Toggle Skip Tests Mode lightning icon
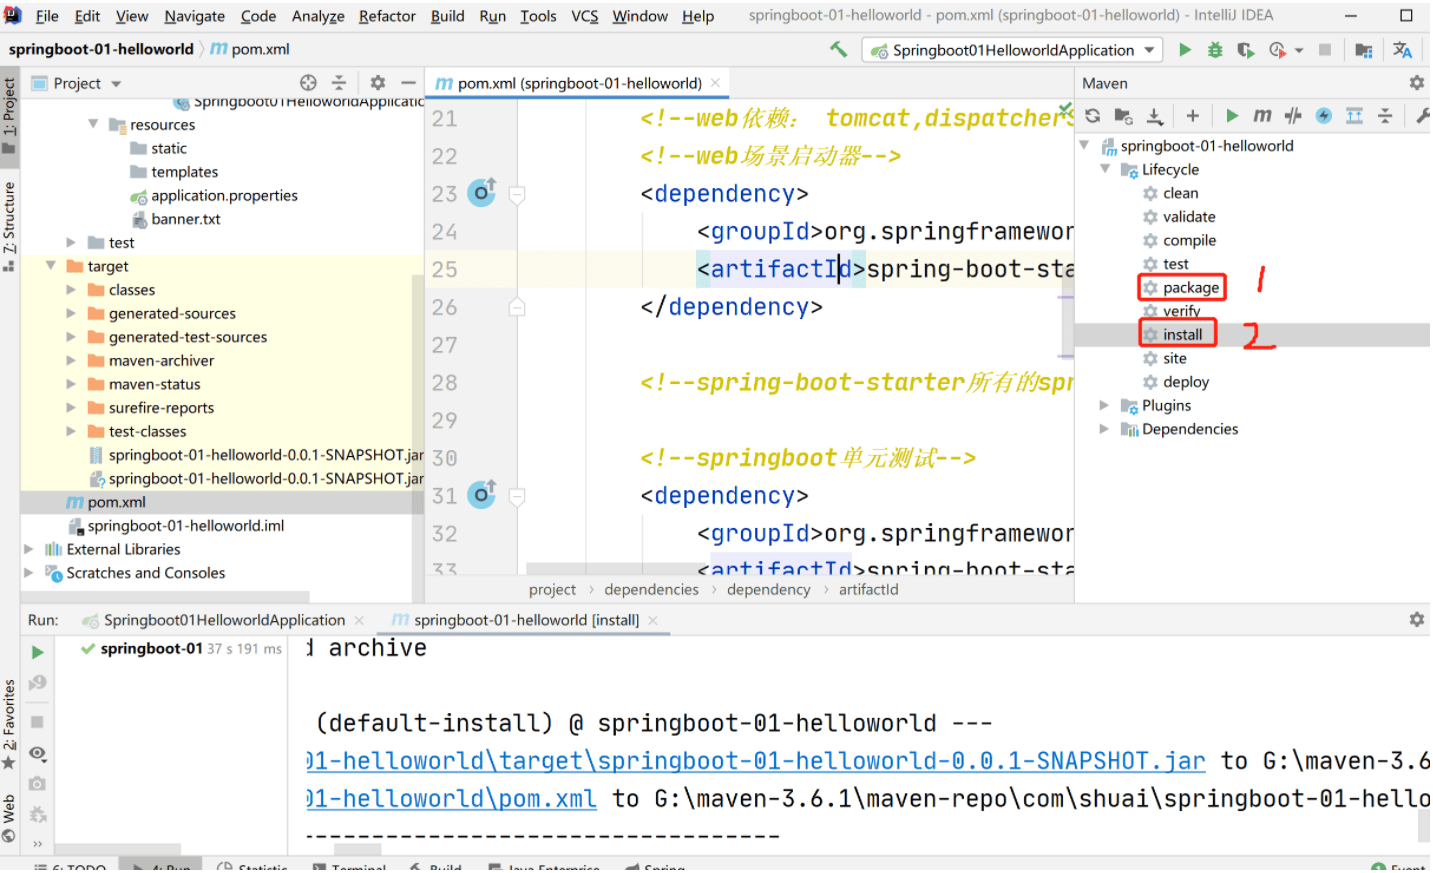This screenshot has width=1433, height=873. [x=1323, y=116]
